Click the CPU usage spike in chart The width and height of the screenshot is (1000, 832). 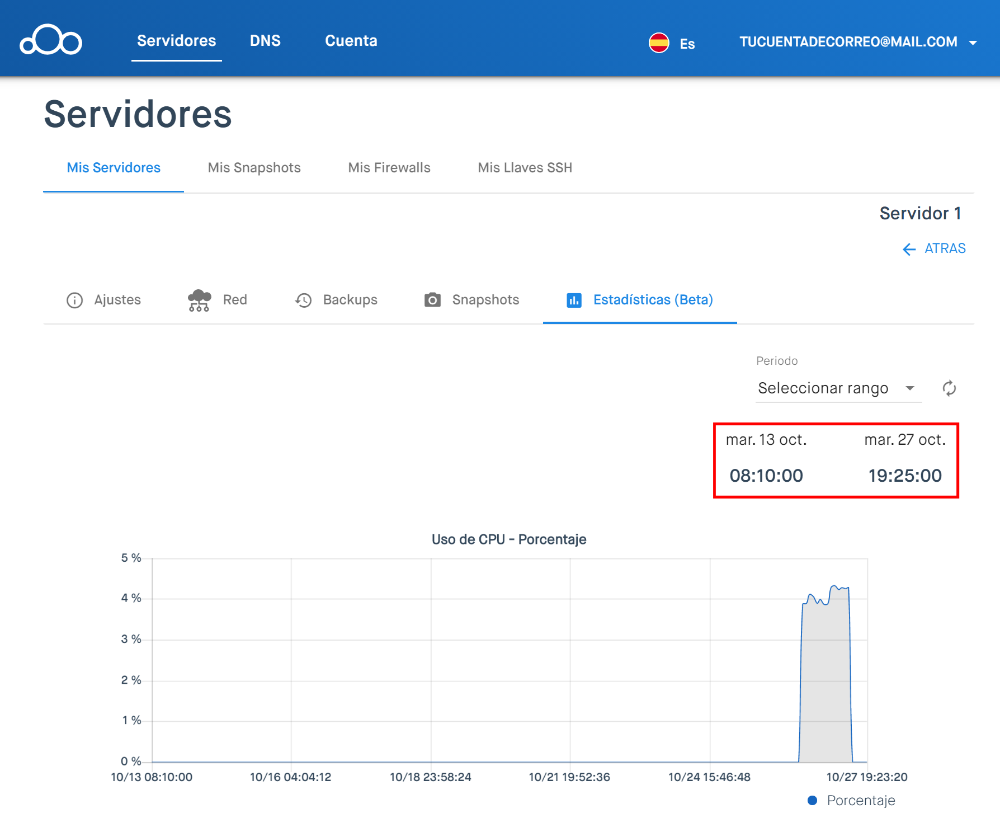click(826, 676)
